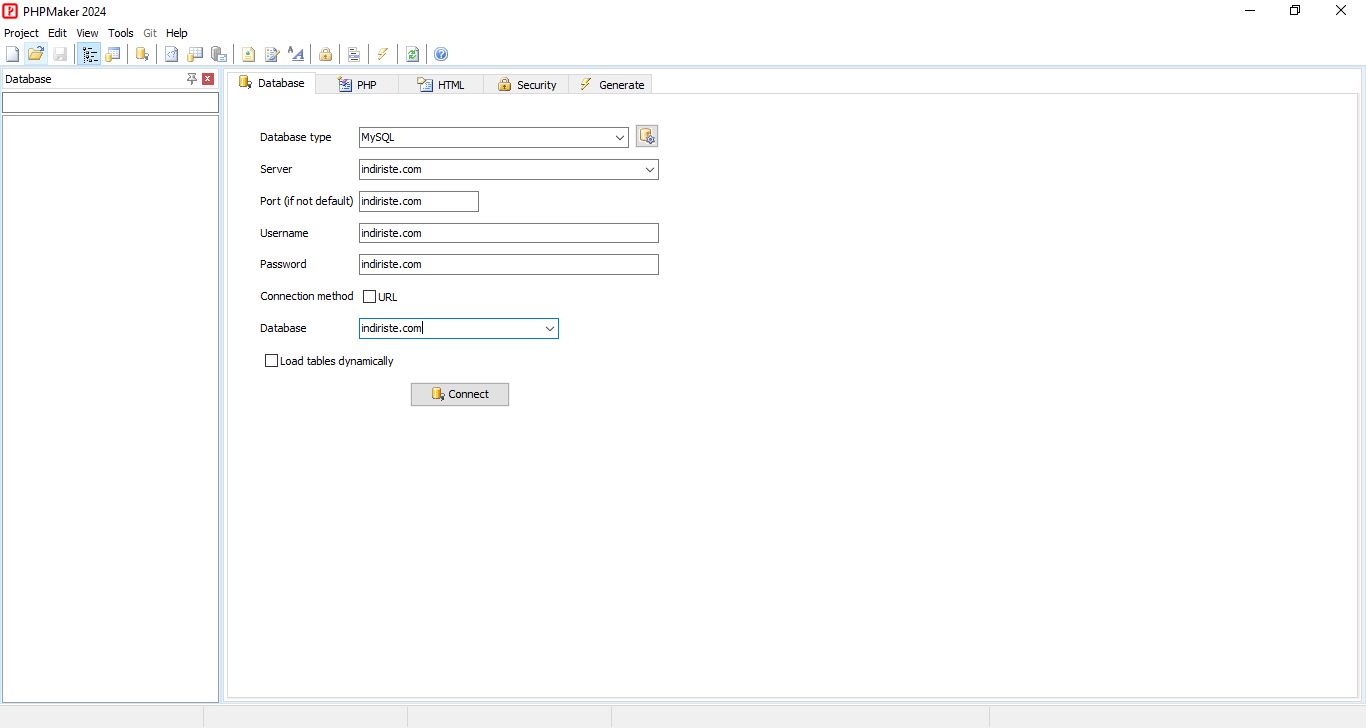This screenshot has width=1366, height=728.
Task: Click the stacked blue bars toolbar icon
Action: pyautogui.click(x=354, y=54)
